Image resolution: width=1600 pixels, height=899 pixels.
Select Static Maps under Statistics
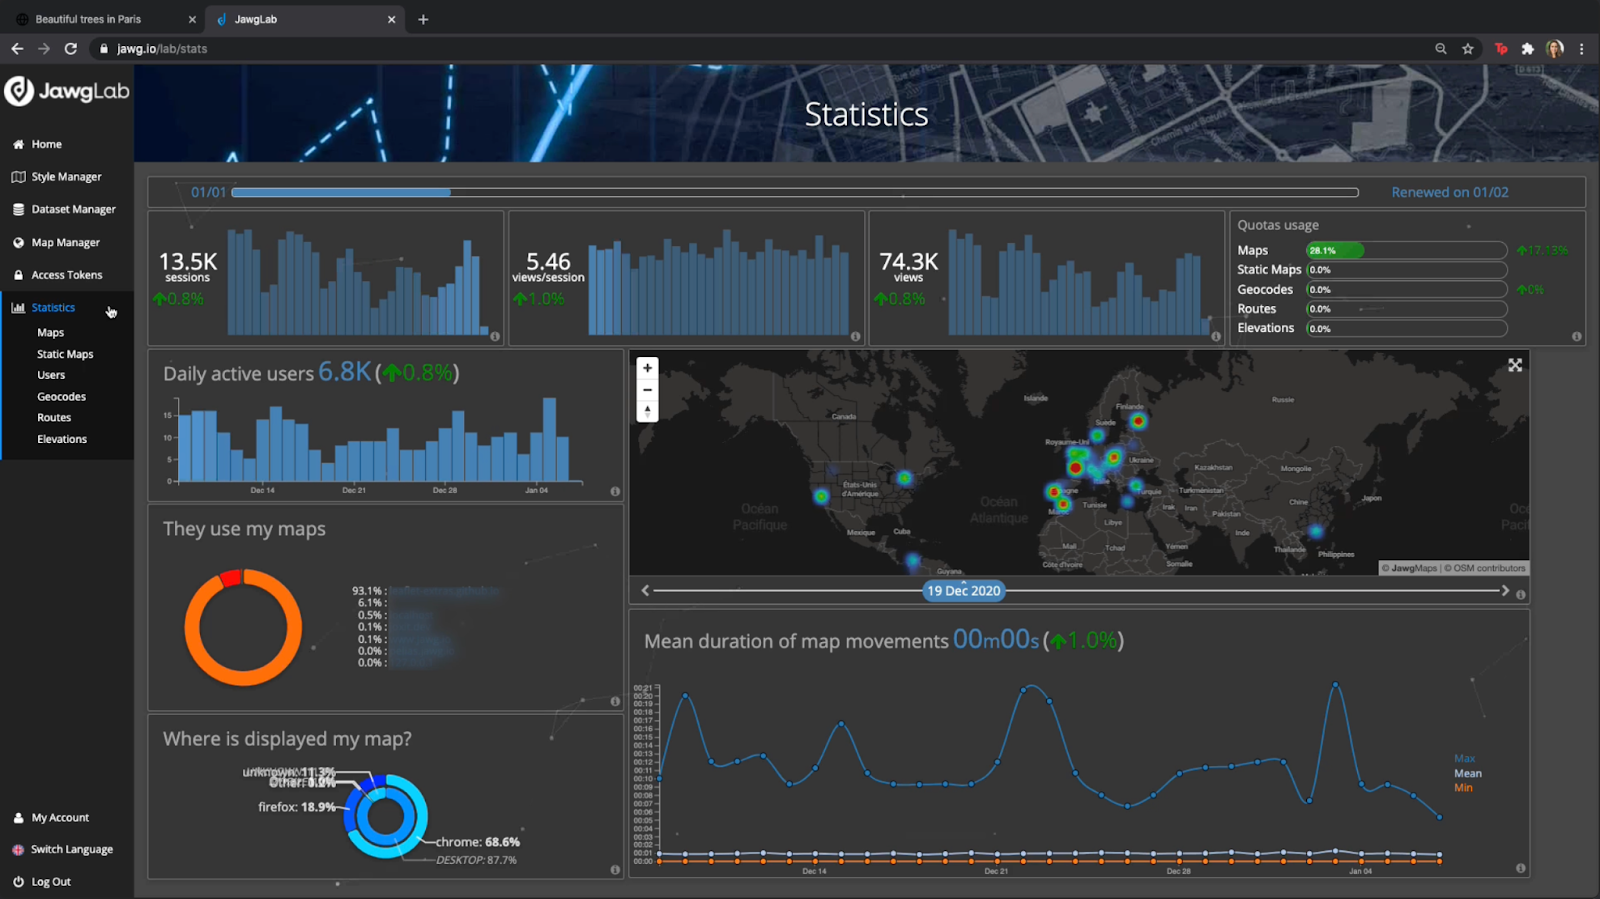point(65,354)
